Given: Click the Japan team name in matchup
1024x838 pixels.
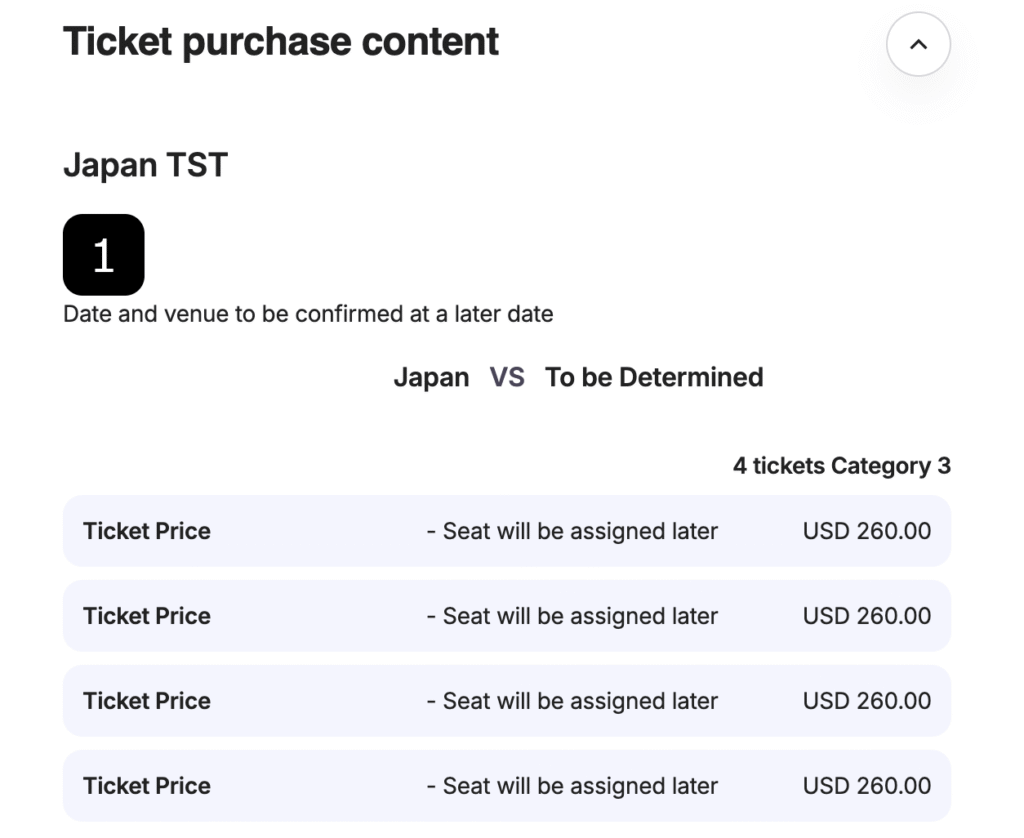Looking at the screenshot, I should tap(431, 377).
